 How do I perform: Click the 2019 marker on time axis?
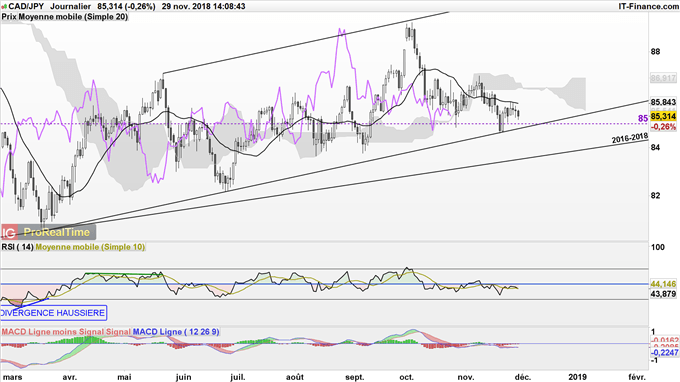(x=576, y=377)
